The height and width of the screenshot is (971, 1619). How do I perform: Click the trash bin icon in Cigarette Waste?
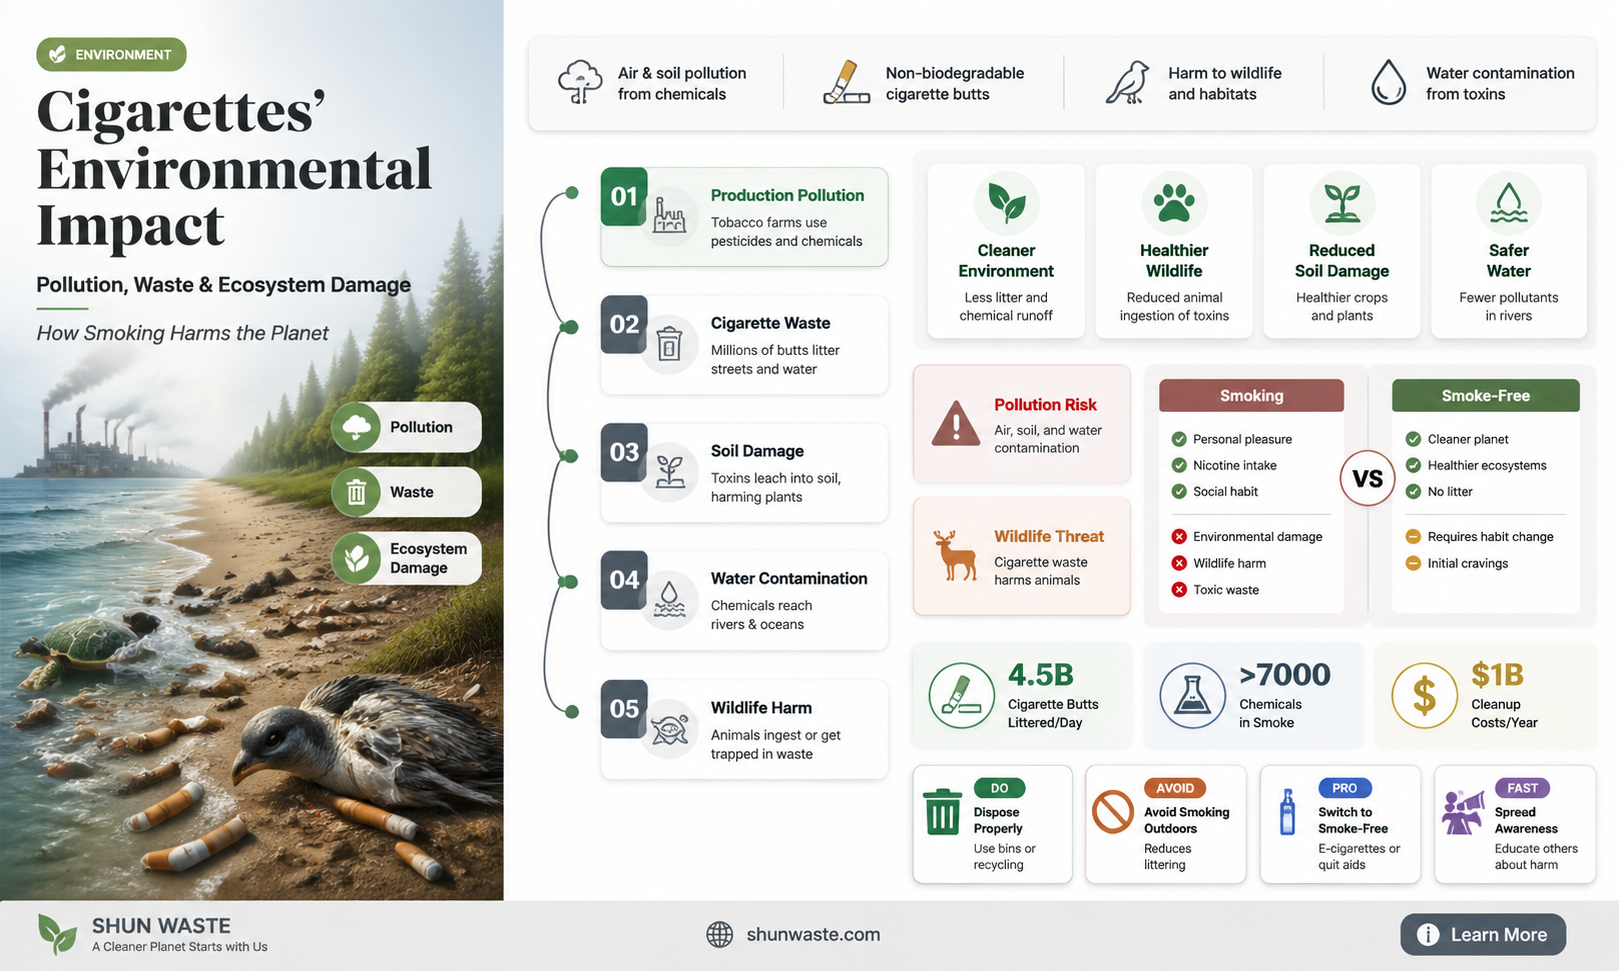[x=669, y=344]
